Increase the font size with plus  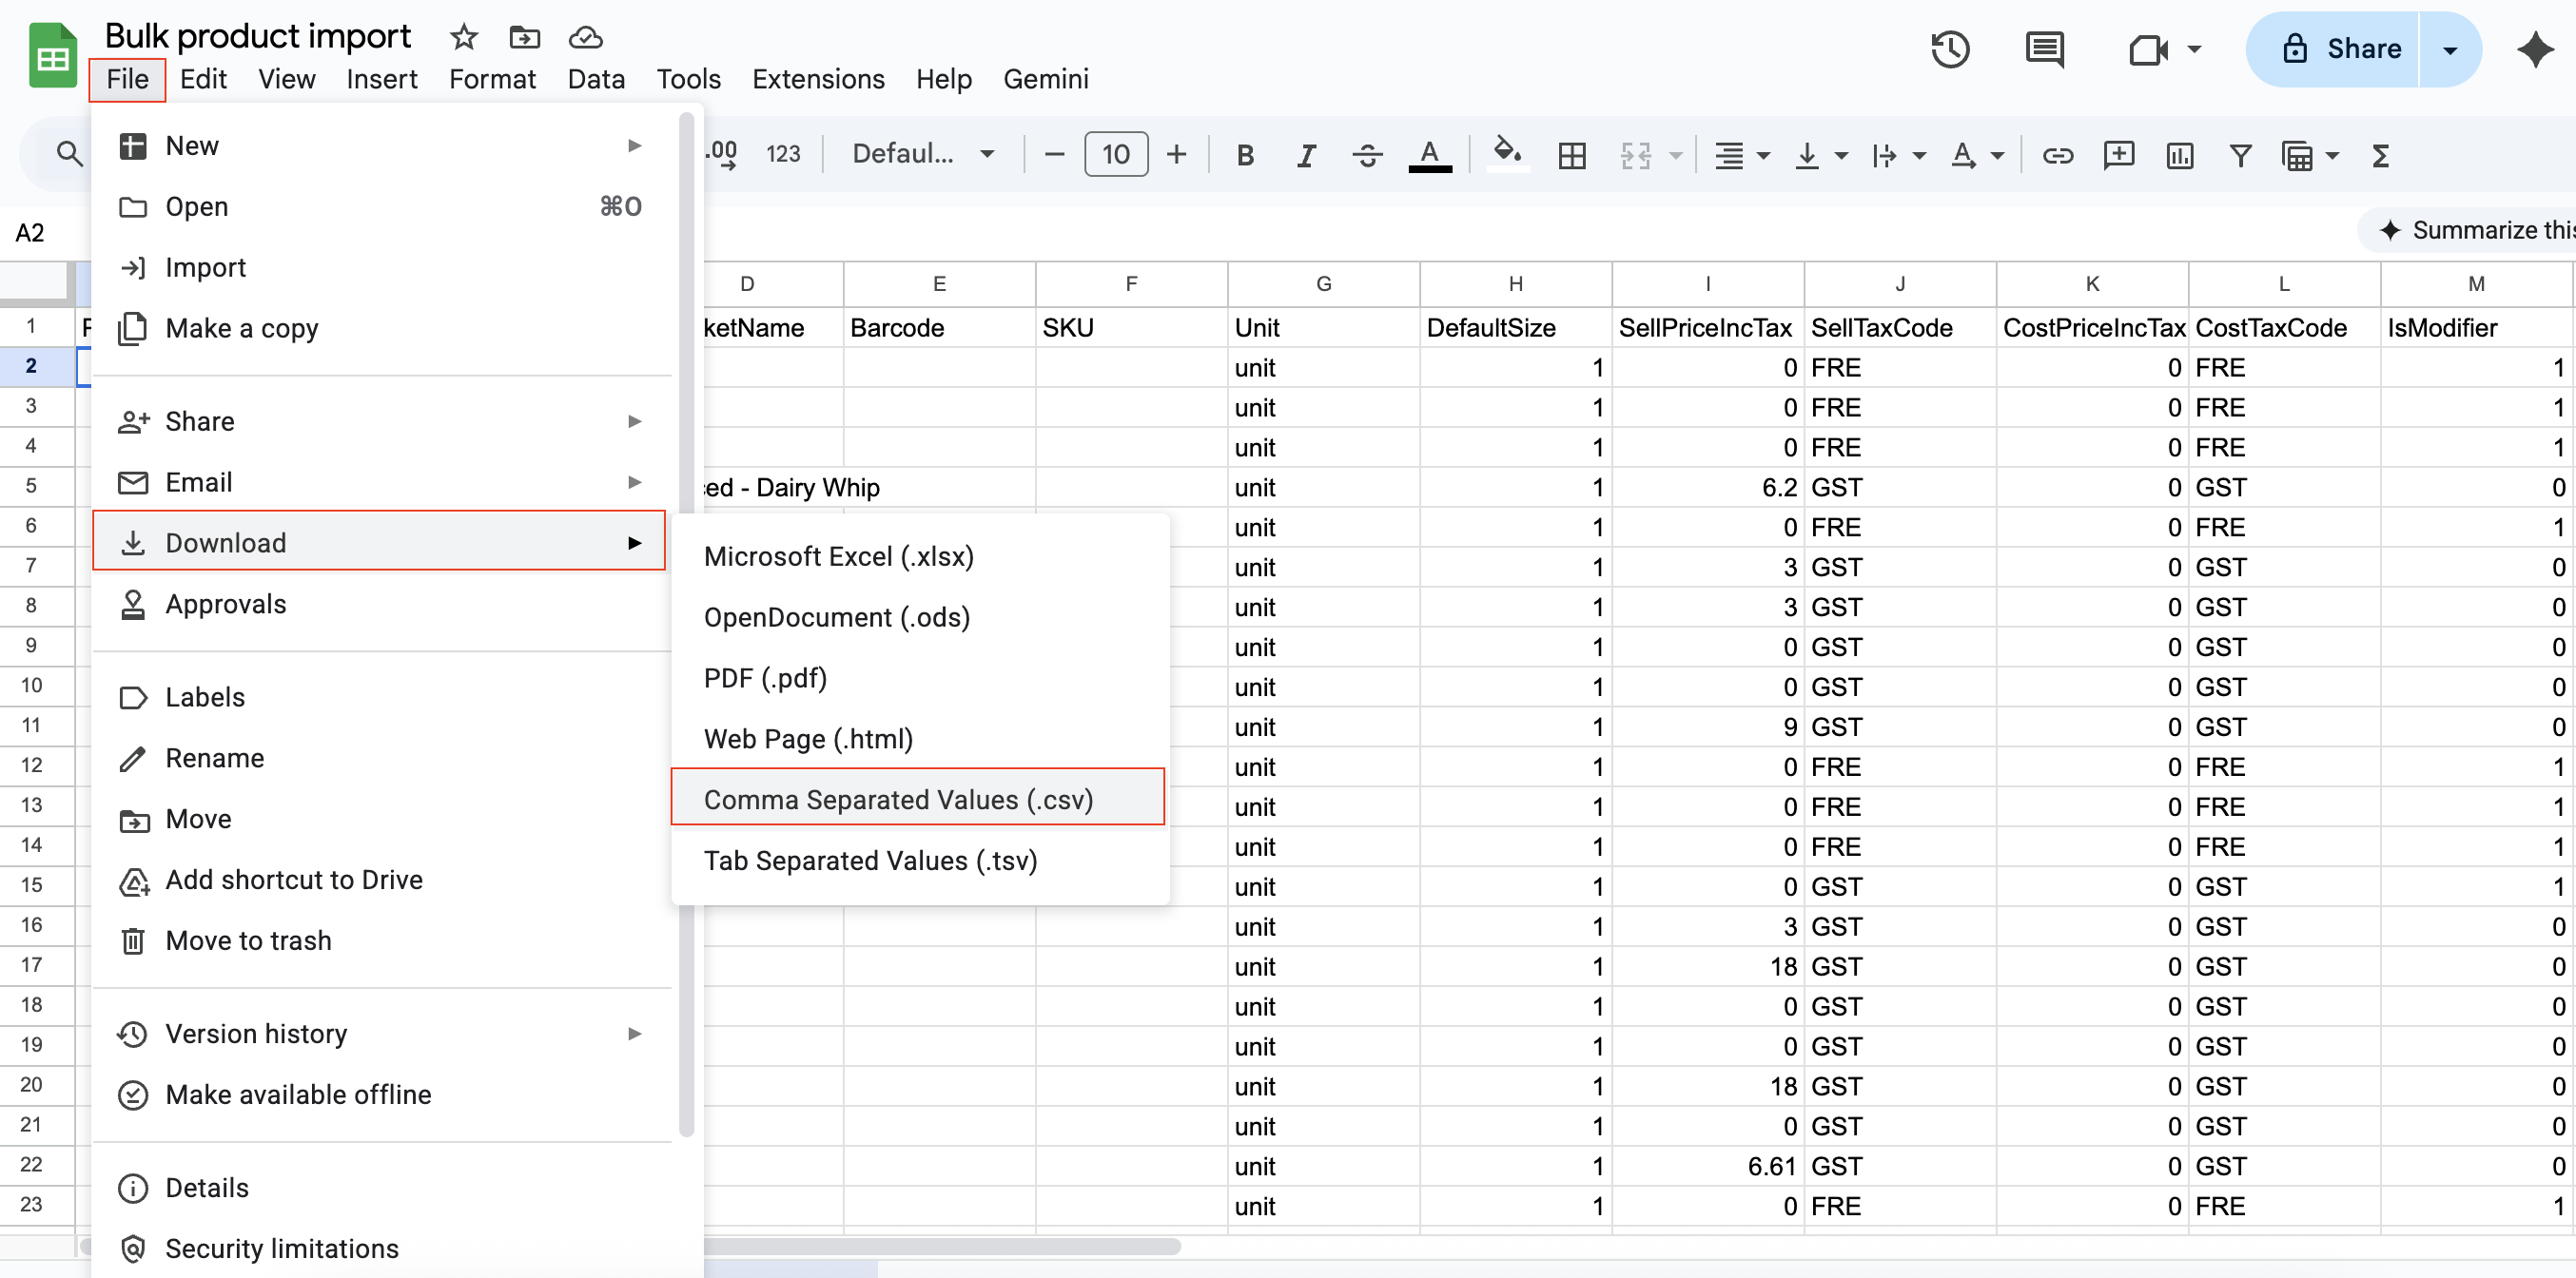pyautogui.click(x=1176, y=154)
